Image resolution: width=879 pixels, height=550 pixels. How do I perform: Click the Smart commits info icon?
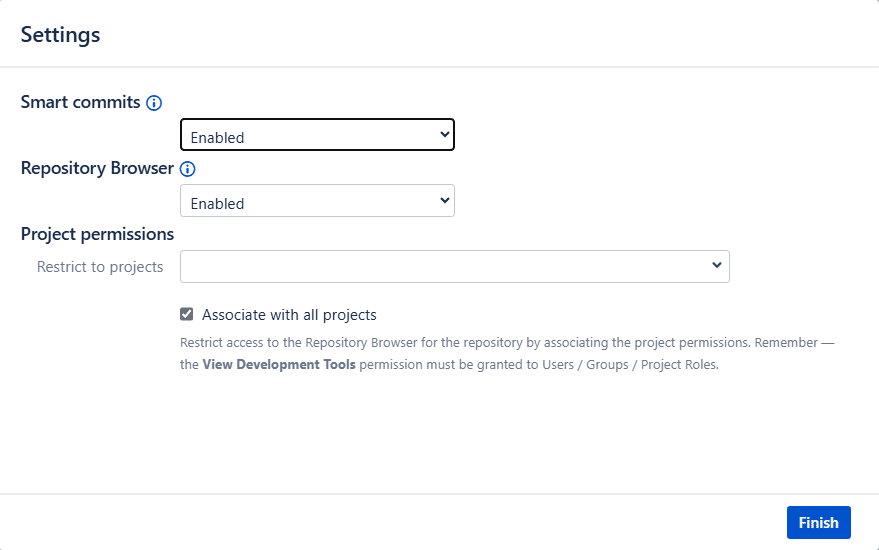click(154, 103)
